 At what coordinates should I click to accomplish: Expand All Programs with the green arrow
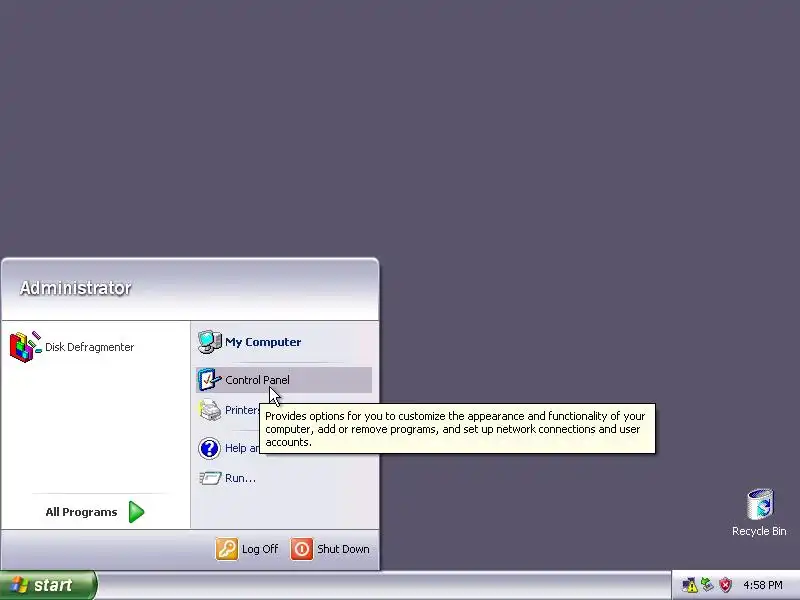136,512
